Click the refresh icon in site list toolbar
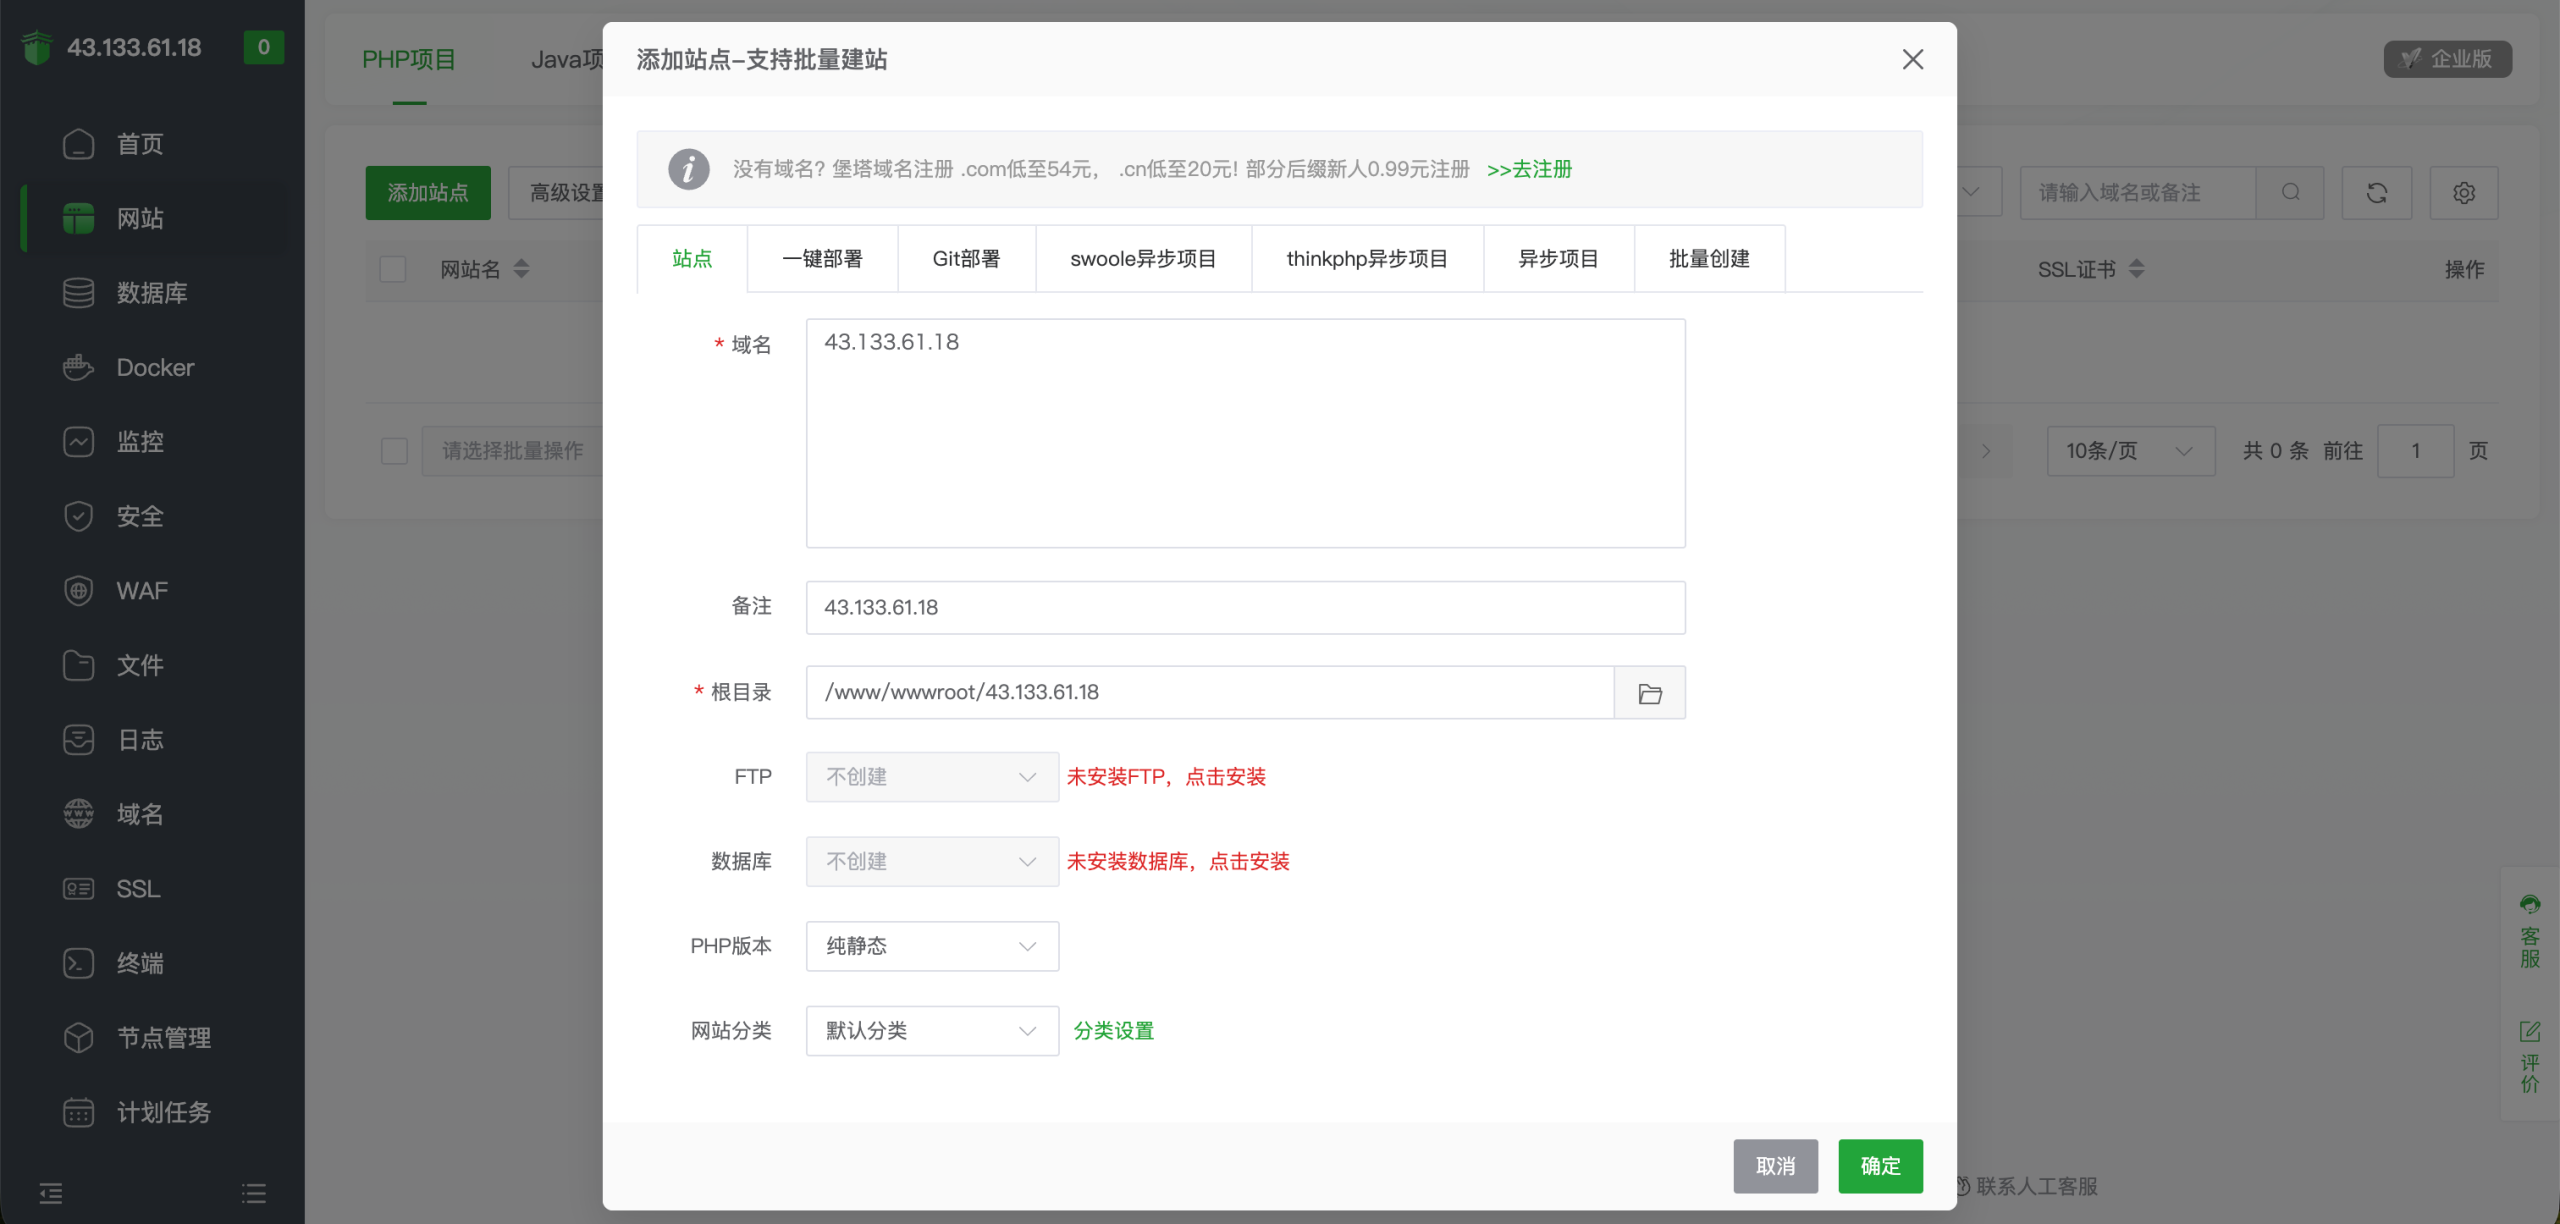 (2376, 193)
